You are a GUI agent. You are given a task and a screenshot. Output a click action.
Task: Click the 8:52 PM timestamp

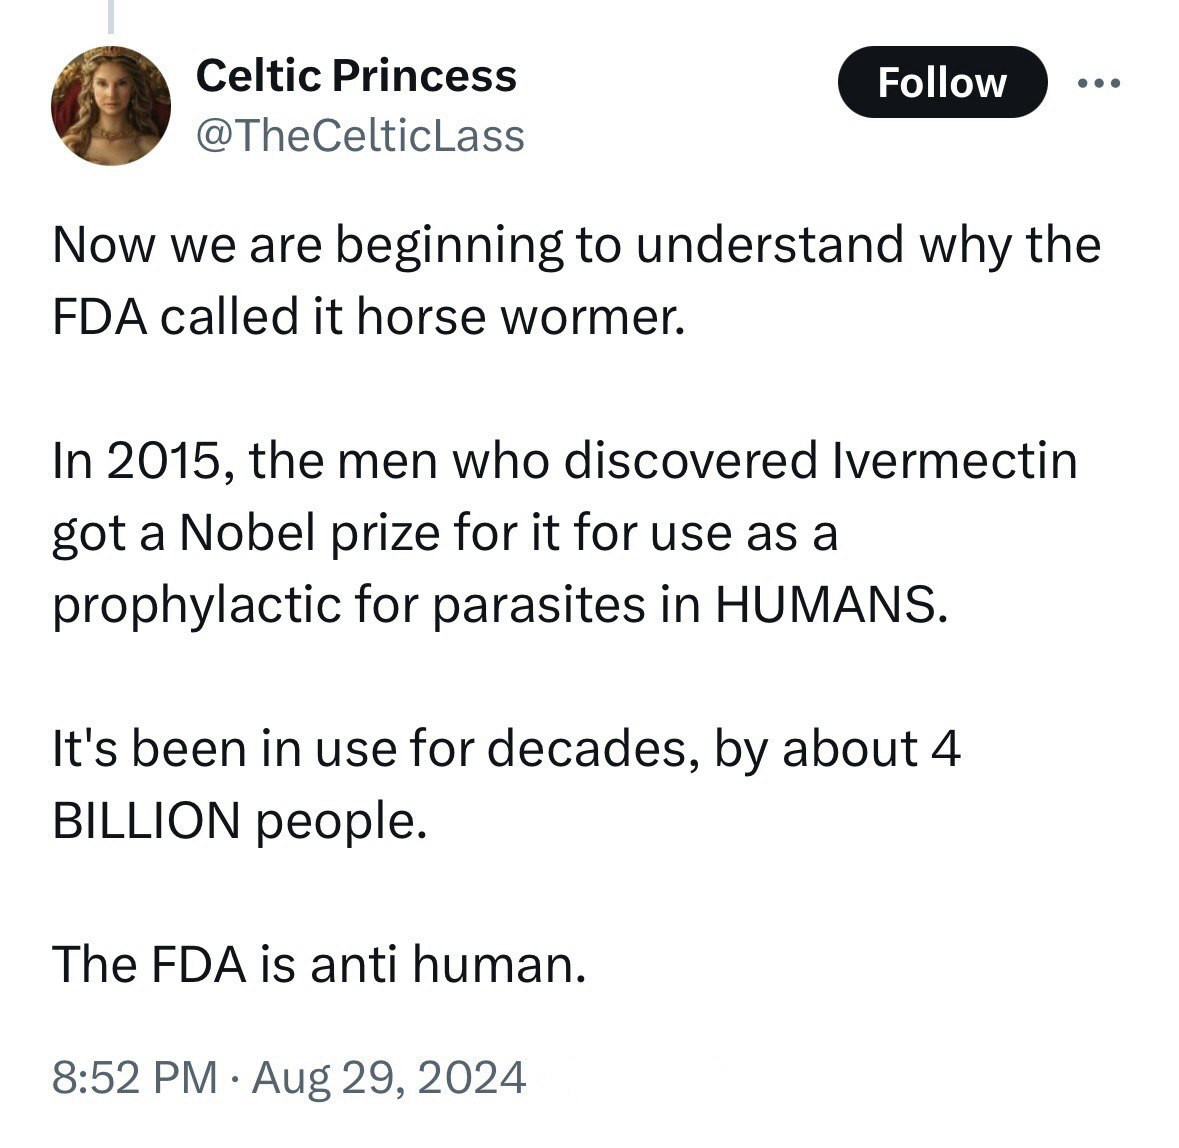coord(134,1077)
